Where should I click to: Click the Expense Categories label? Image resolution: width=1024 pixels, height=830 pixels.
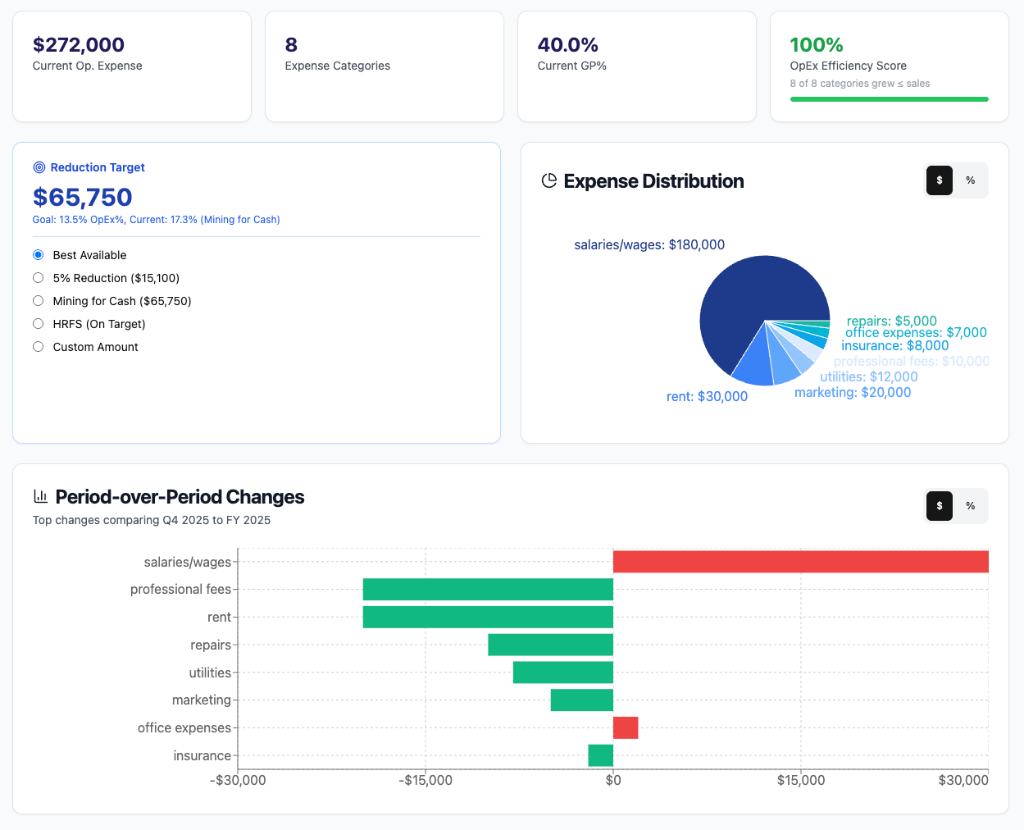pos(337,66)
